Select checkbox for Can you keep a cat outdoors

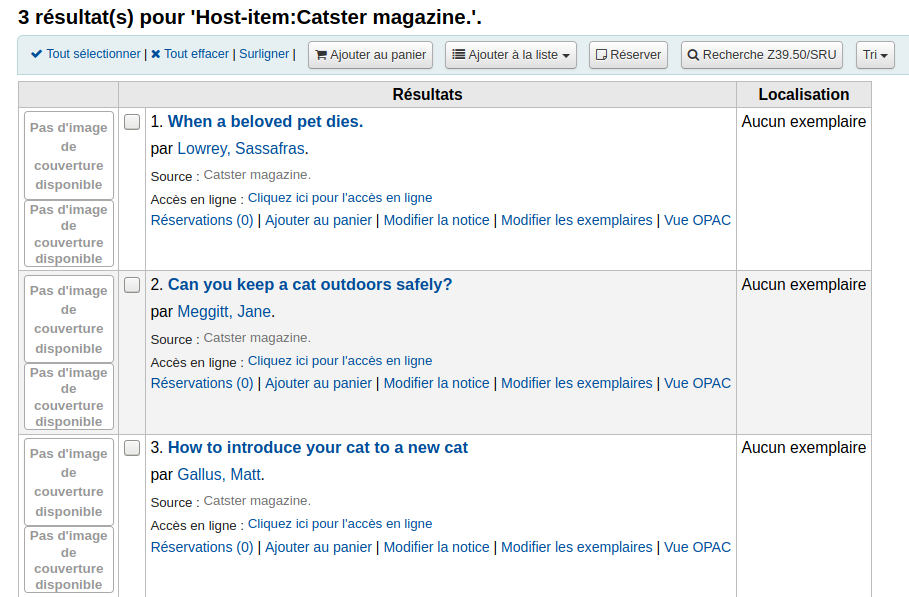[132, 285]
